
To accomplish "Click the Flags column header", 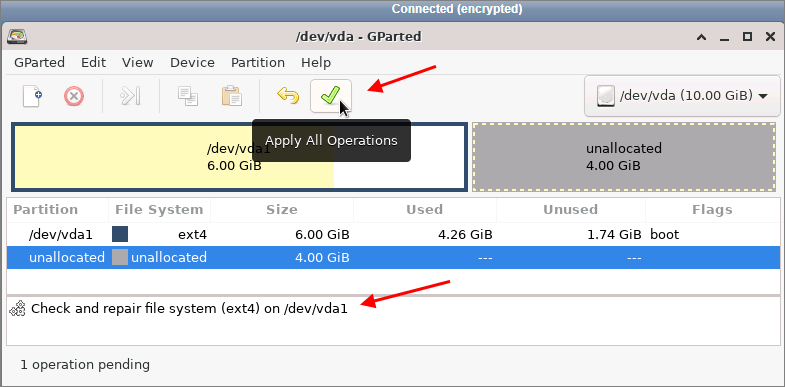I will [712, 210].
